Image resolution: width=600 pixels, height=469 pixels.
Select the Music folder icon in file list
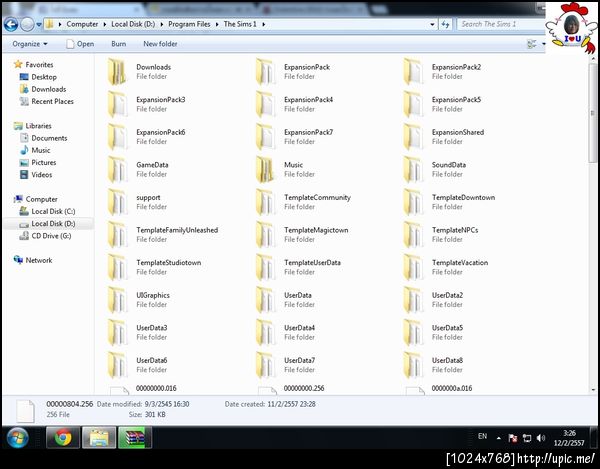(265, 169)
